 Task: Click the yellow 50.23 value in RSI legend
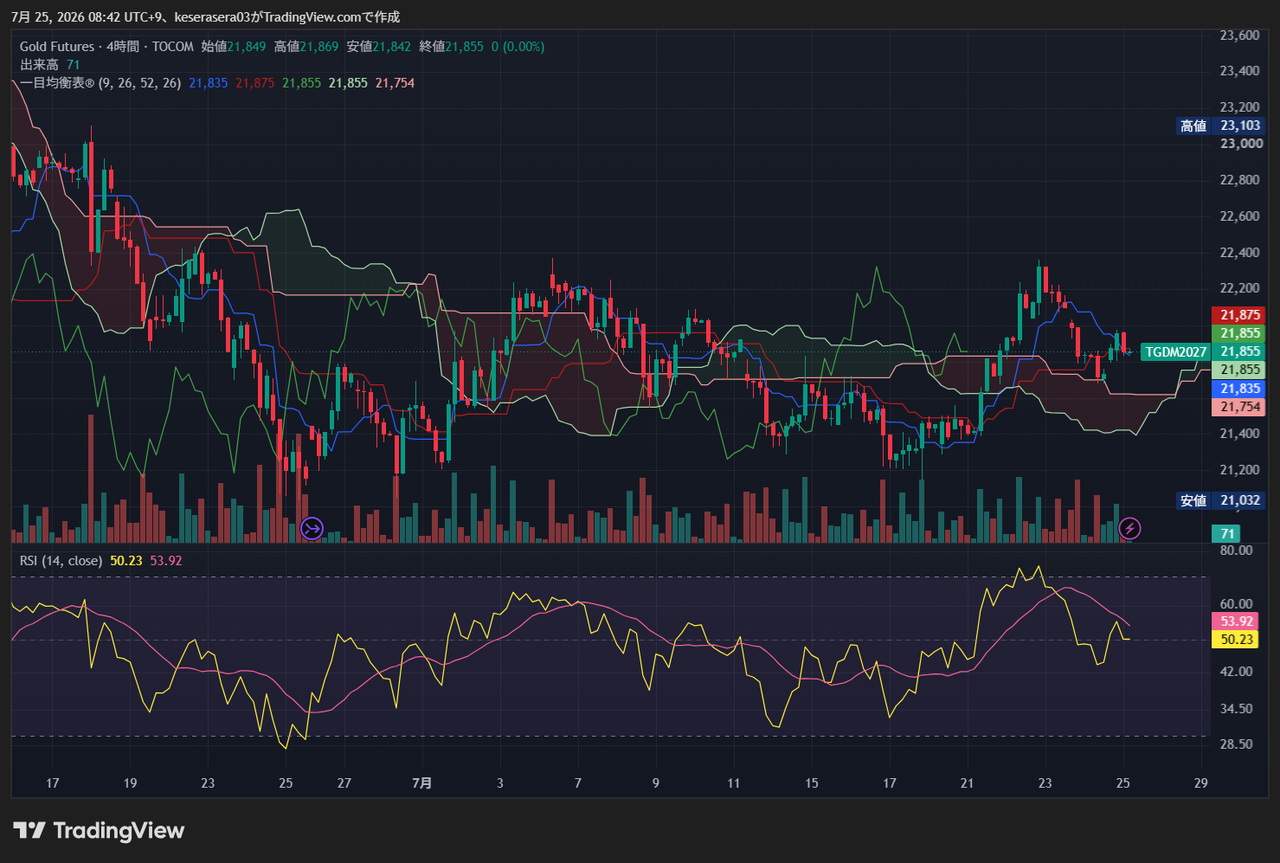126,561
